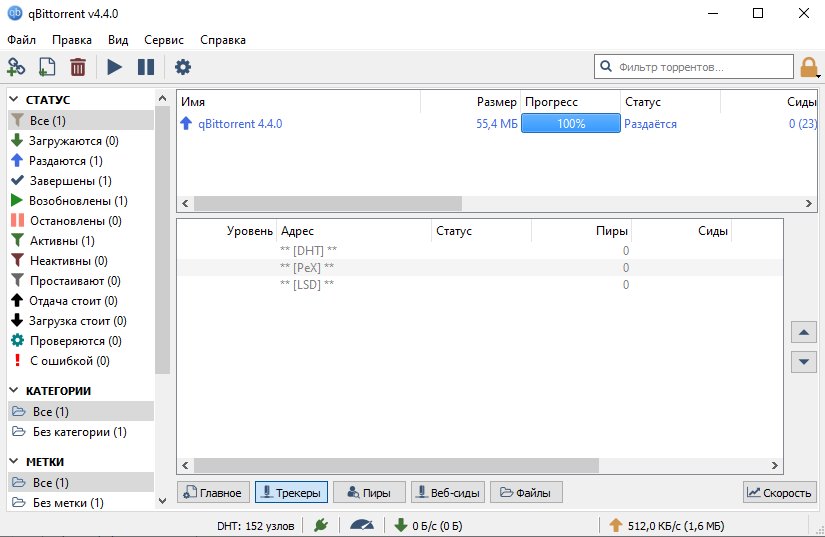Select the Раздаются status filter
This screenshot has height=537, width=825.
click(65, 161)
